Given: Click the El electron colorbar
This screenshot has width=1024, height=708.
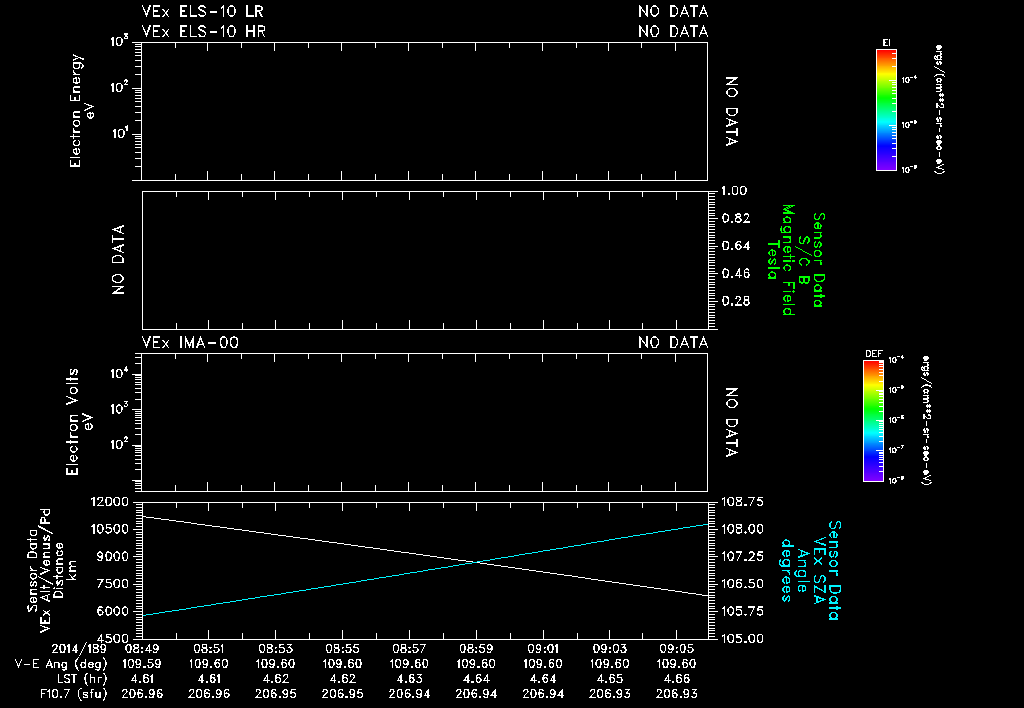Looking at the screenshot, I should pyautogui.click(x=886, y=110).
